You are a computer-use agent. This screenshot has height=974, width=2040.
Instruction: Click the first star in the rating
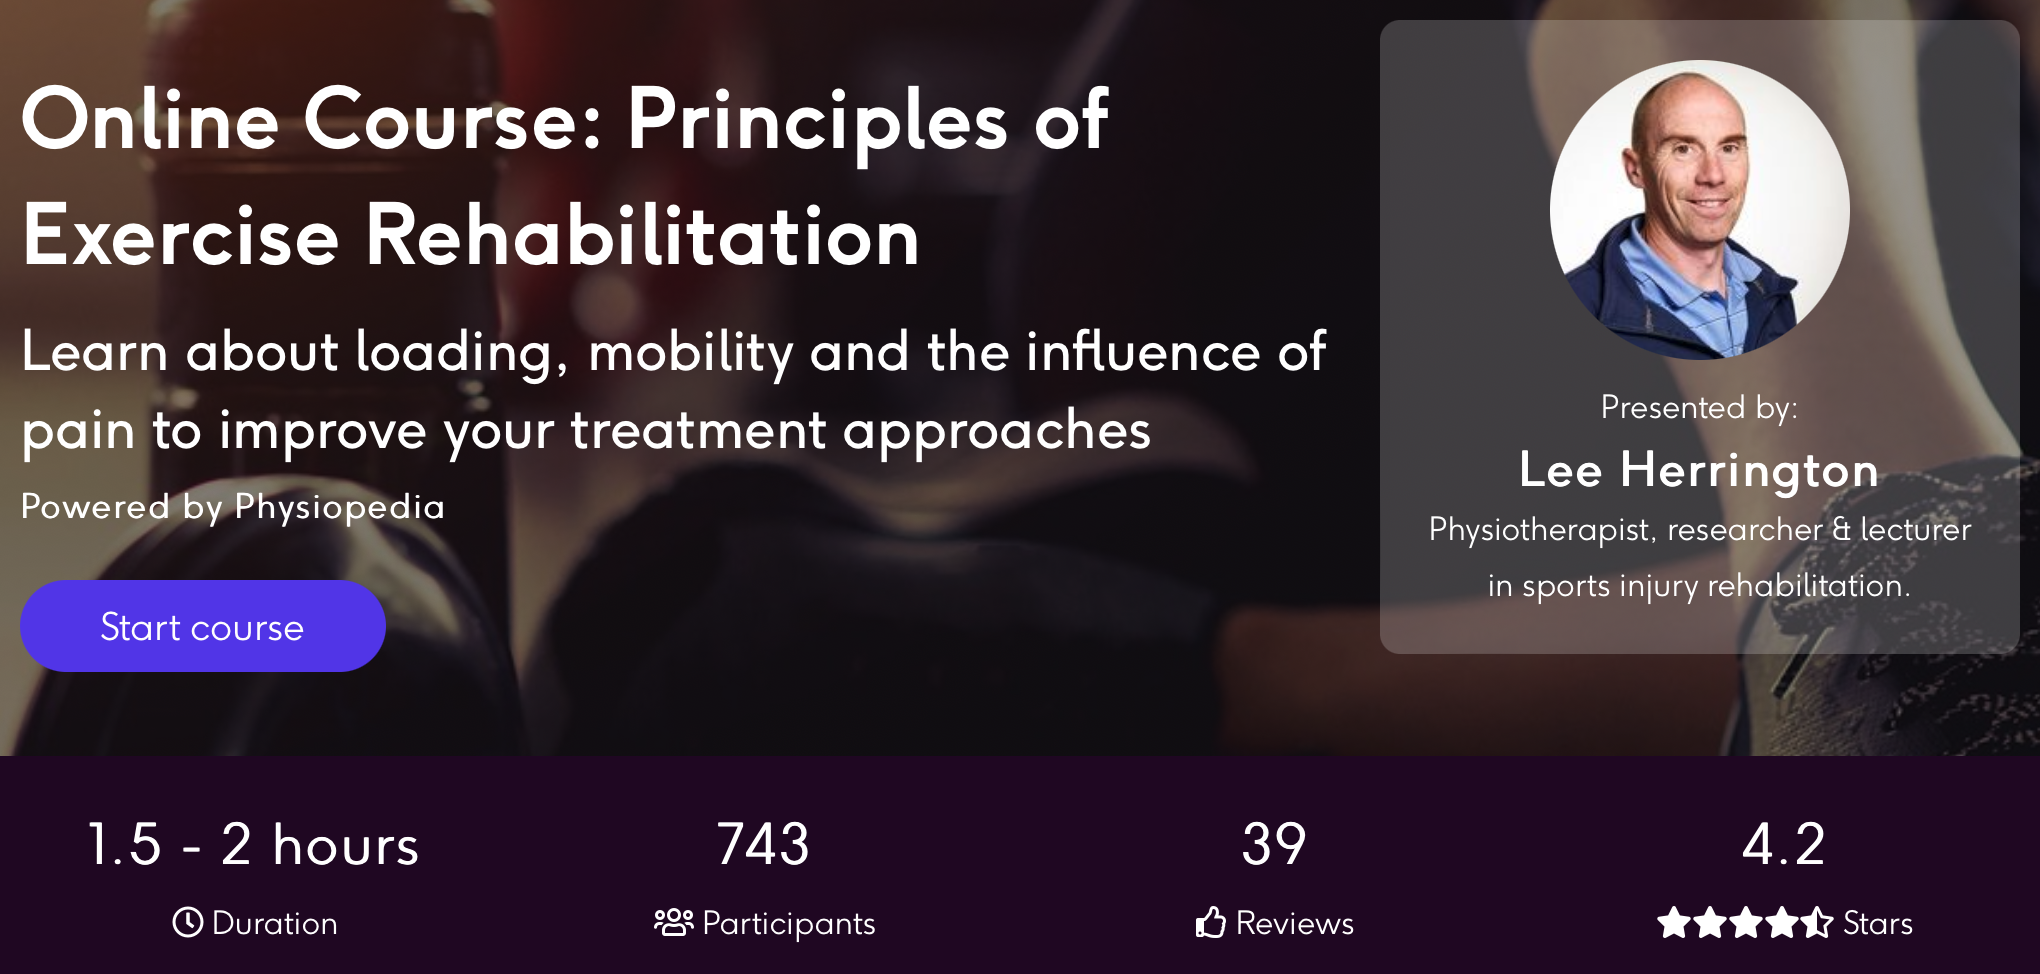[x=1674, y=922]
